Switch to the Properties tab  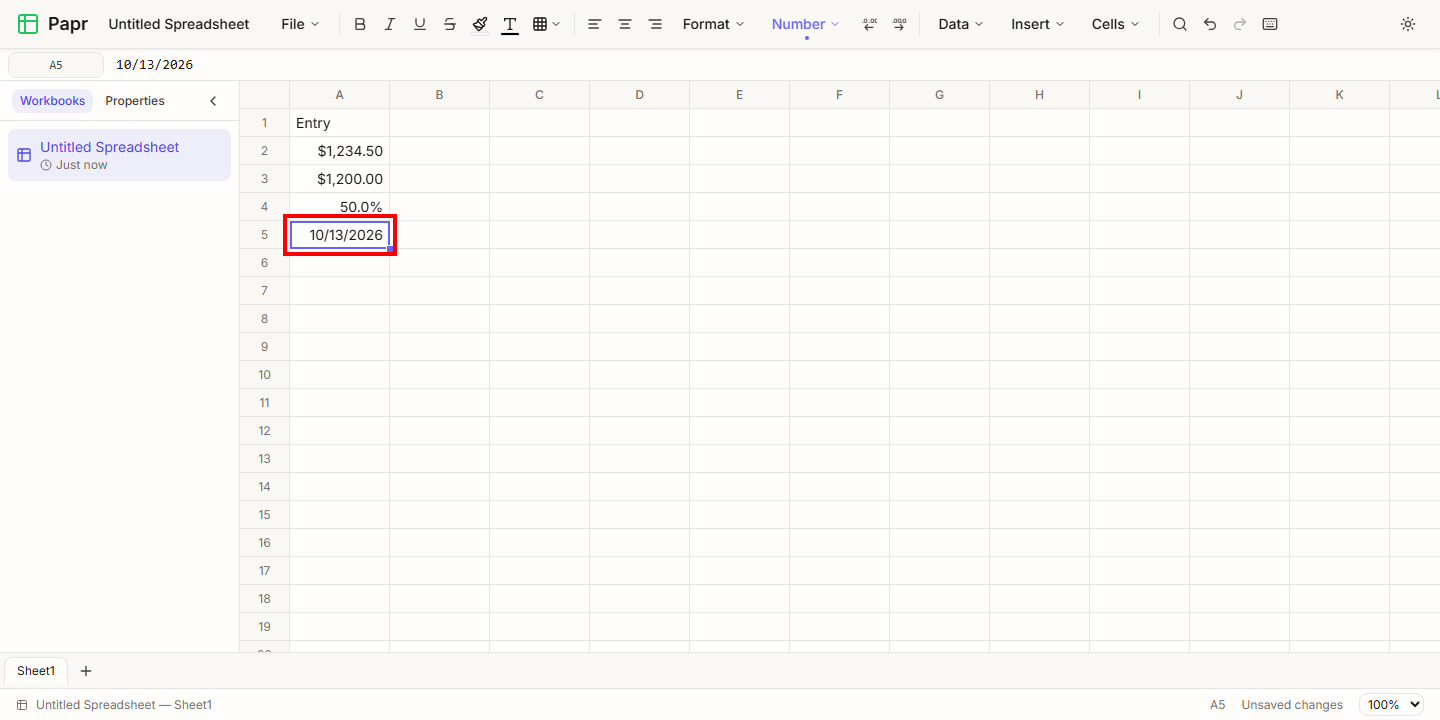(135, 101)
